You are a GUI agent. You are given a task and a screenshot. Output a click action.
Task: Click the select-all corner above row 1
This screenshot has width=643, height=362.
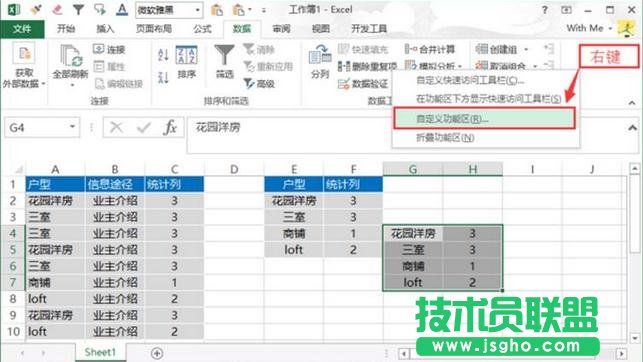(18, 169)
